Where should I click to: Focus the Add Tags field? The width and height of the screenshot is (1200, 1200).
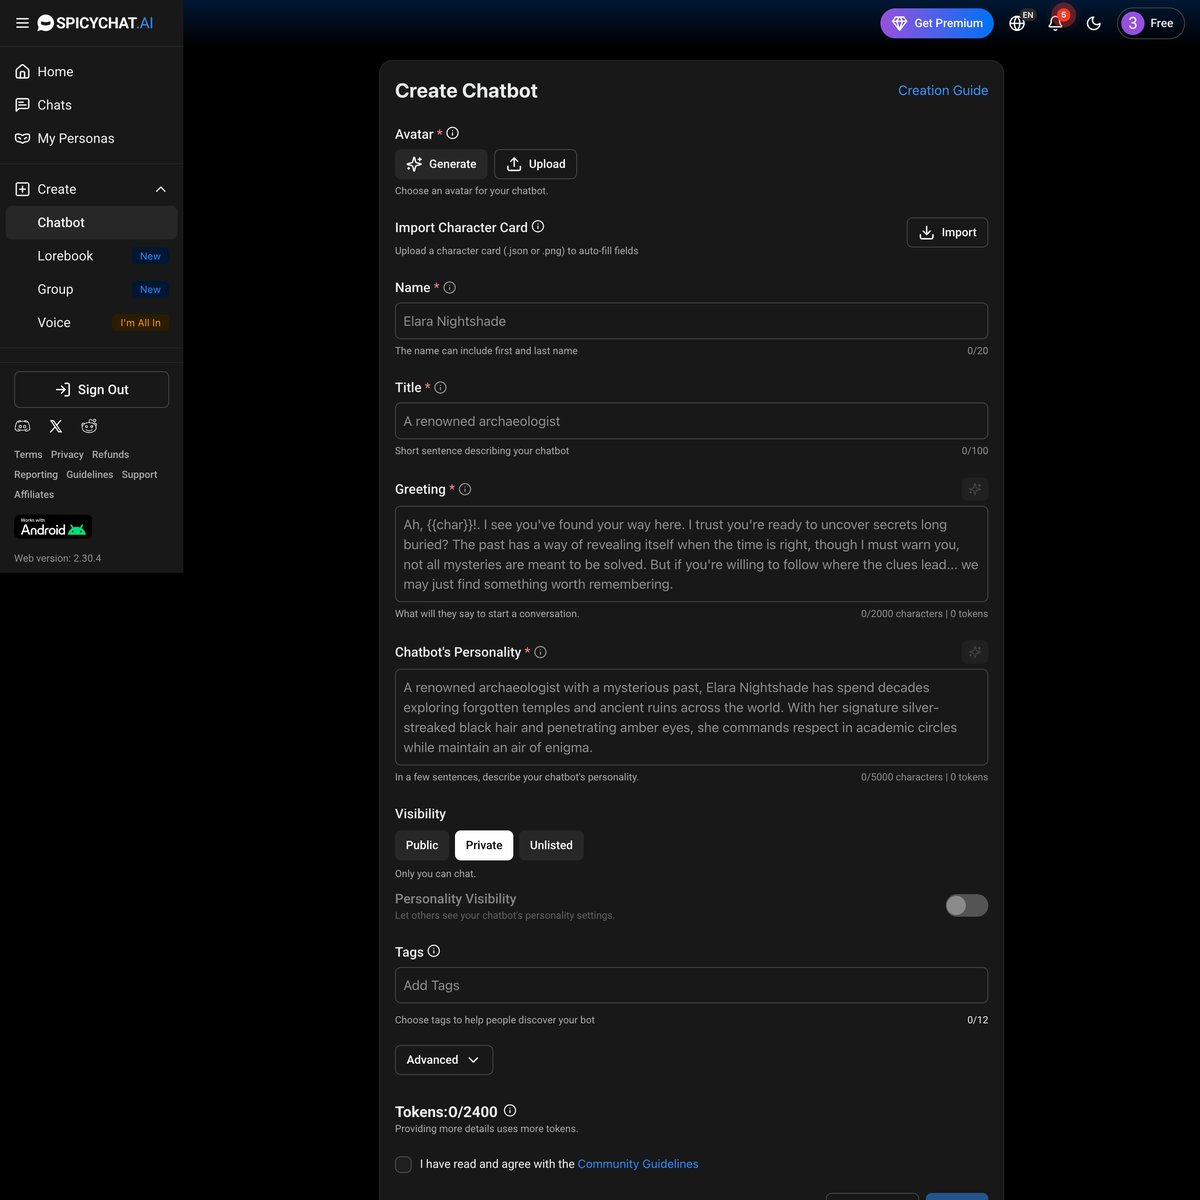coord(691,985)
